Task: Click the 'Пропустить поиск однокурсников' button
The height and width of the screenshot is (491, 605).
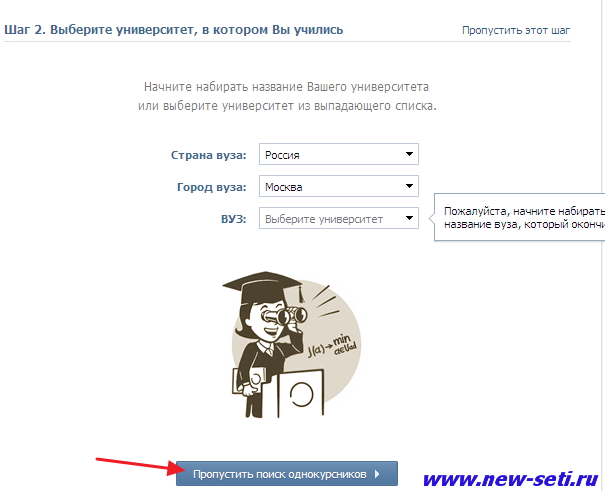Action: (287, 474)
